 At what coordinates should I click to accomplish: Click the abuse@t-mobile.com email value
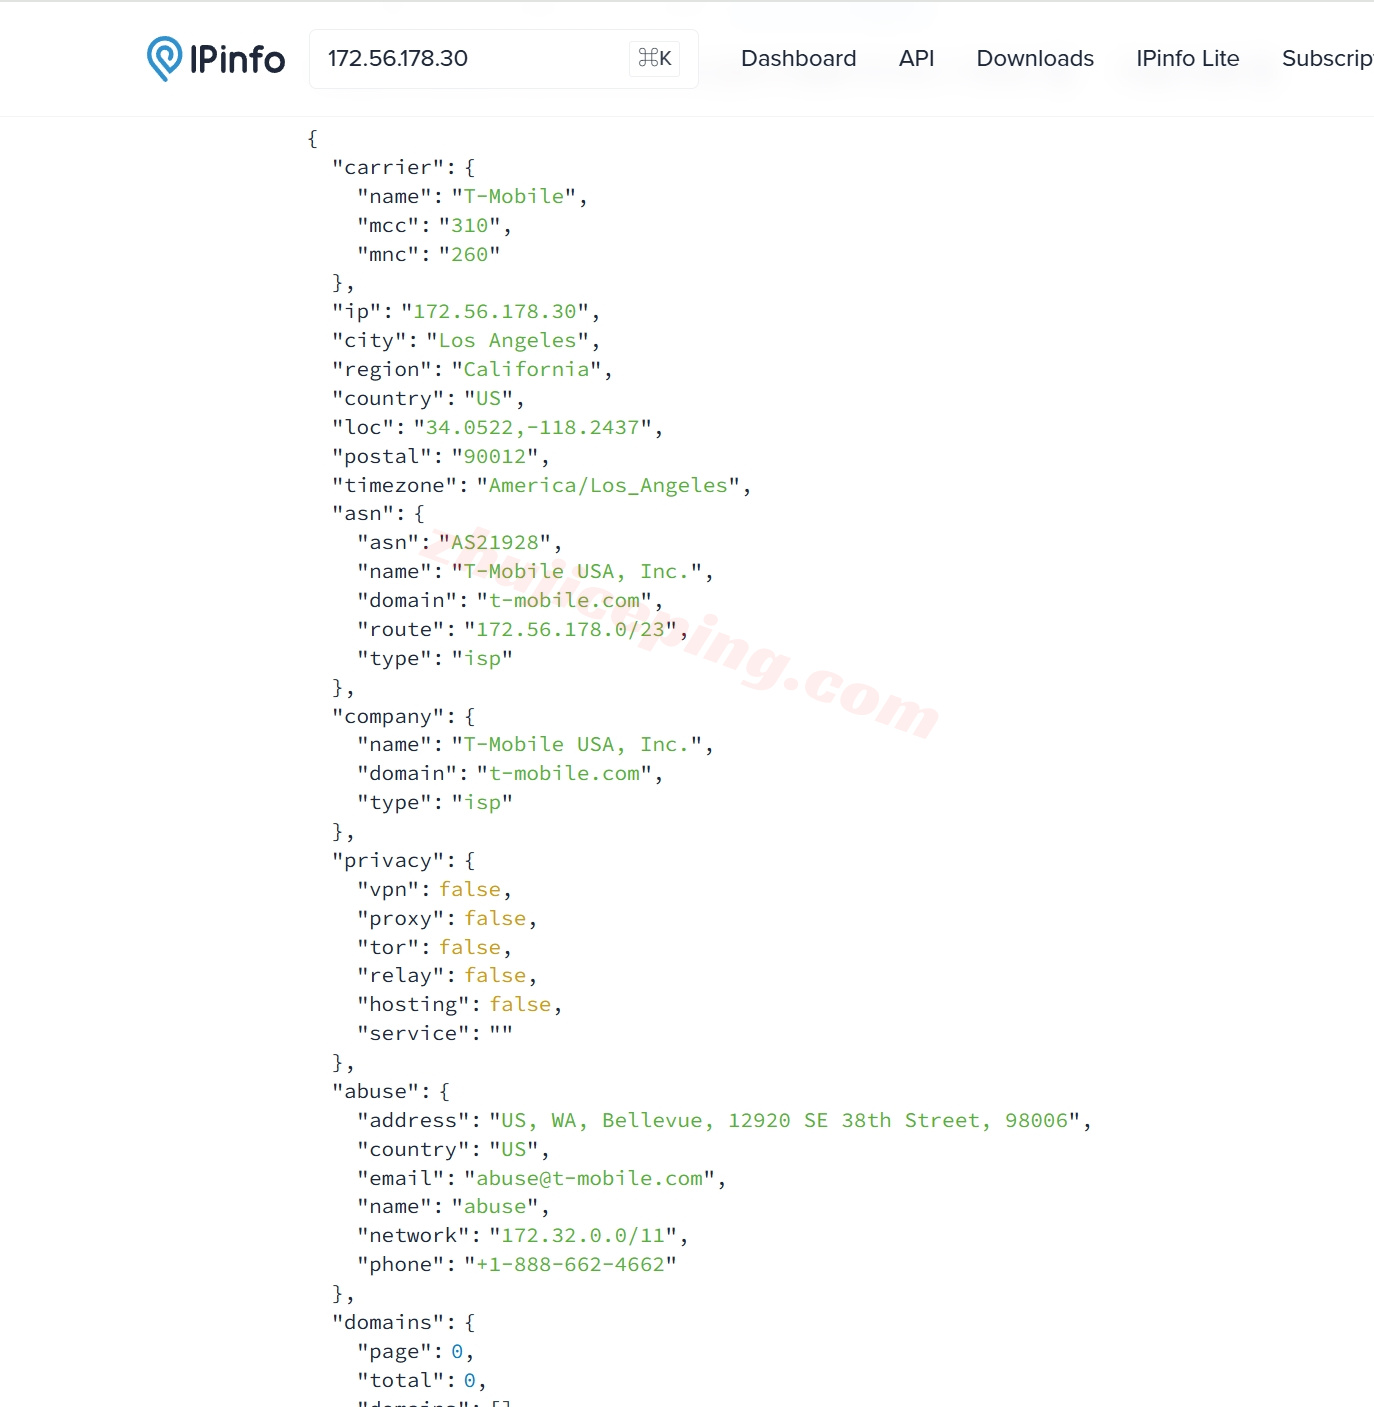(x=589, y=1179)
